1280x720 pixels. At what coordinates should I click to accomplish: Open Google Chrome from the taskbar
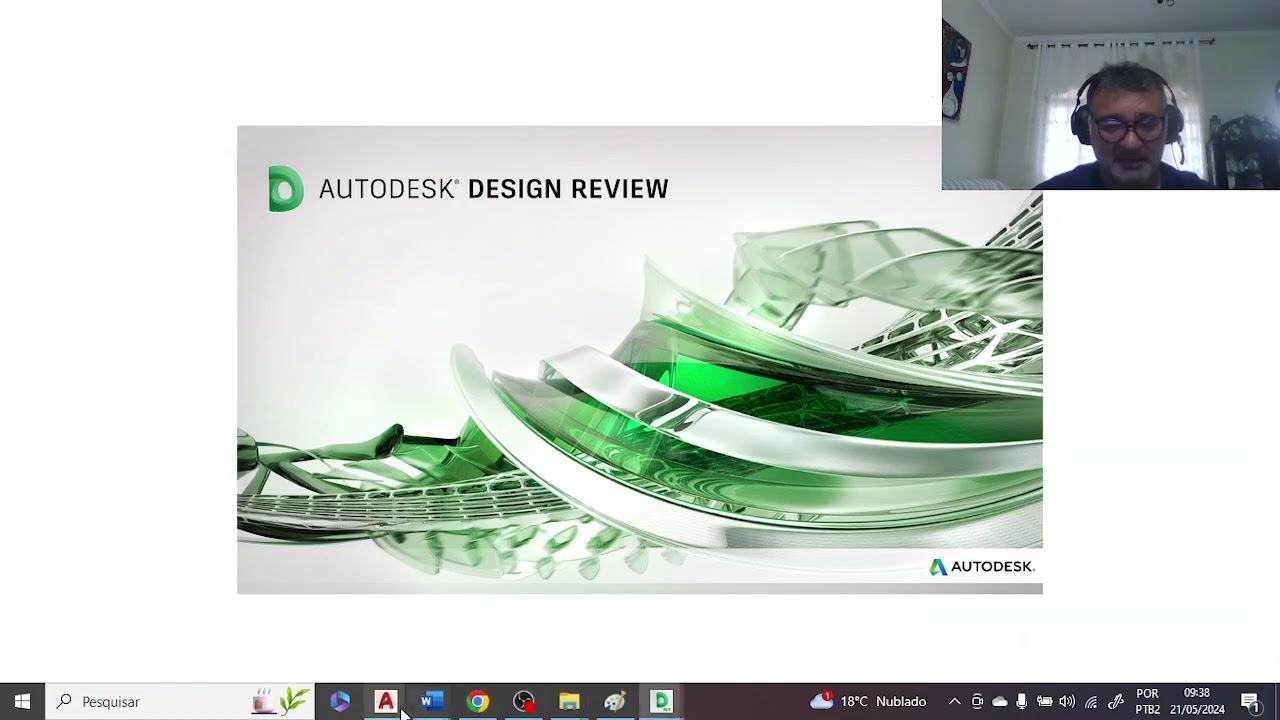tap(478, 701)
